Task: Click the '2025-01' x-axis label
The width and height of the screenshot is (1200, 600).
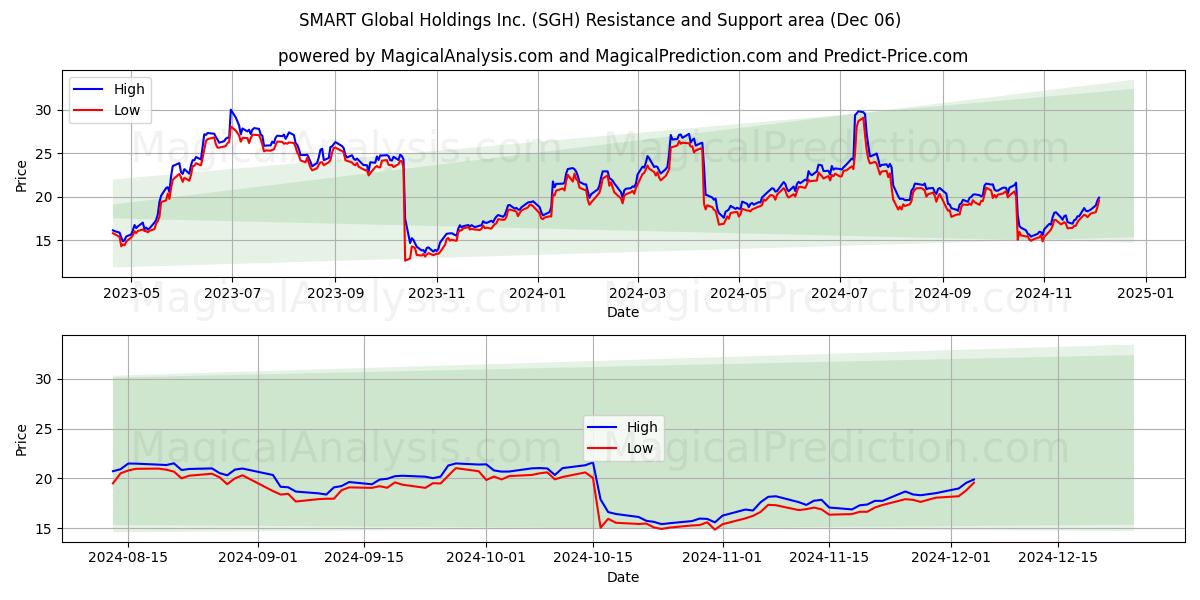Action: [1146, 293]
